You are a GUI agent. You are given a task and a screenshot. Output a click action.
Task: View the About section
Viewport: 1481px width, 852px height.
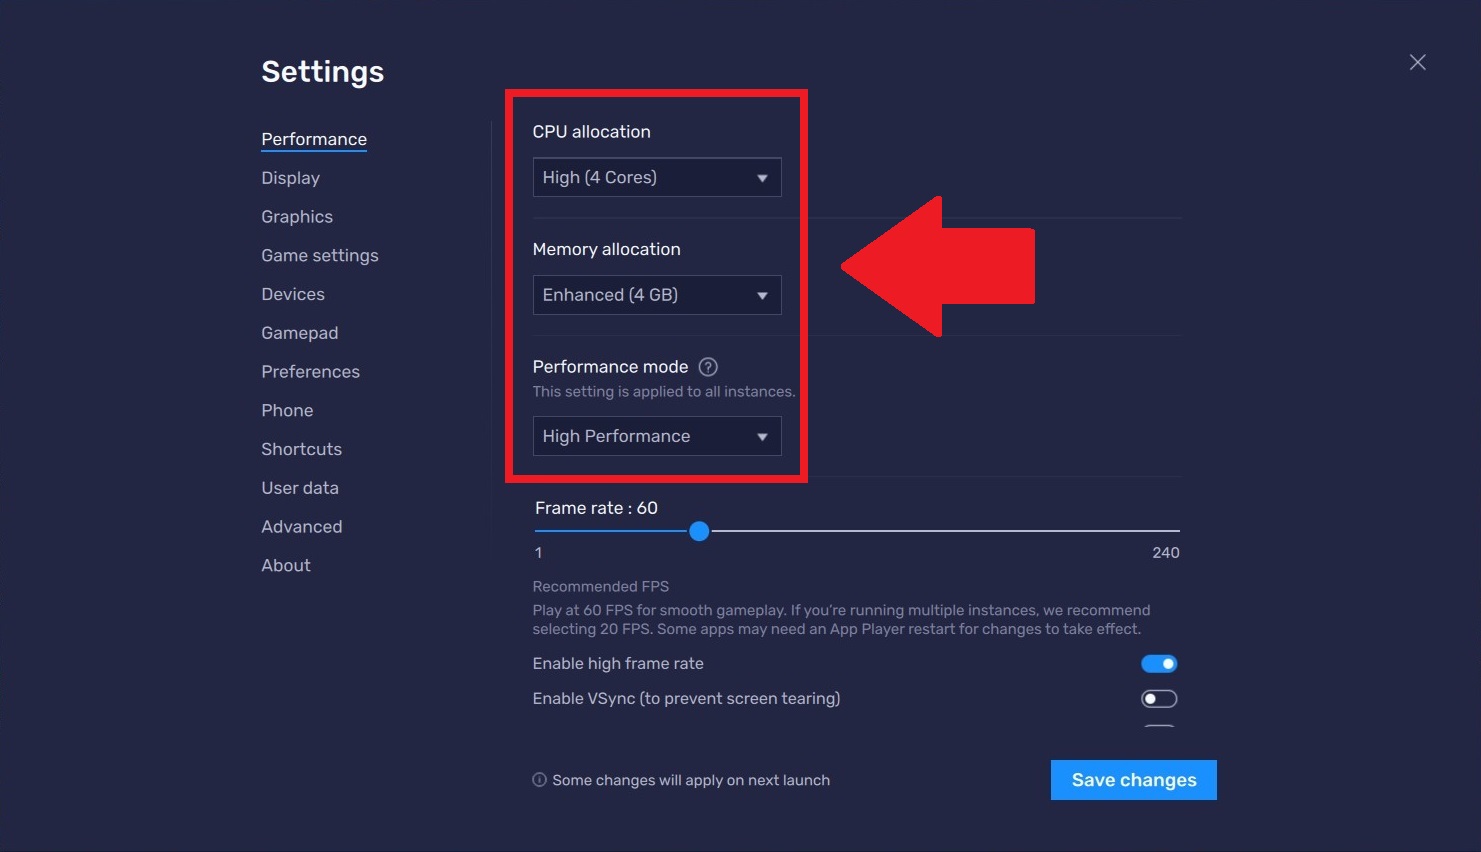tap(285, 565)
